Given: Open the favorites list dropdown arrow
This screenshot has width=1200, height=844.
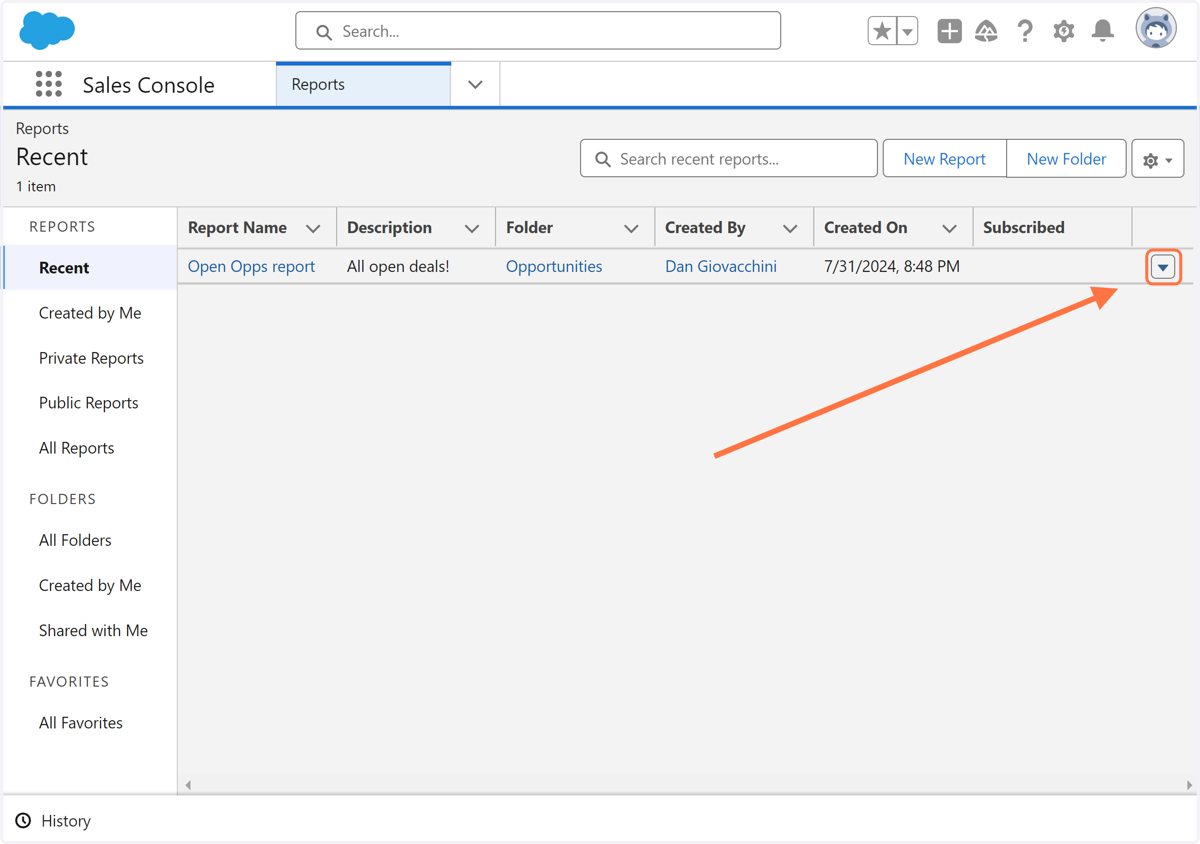Looking at the screenshot, I should [907, 31].
